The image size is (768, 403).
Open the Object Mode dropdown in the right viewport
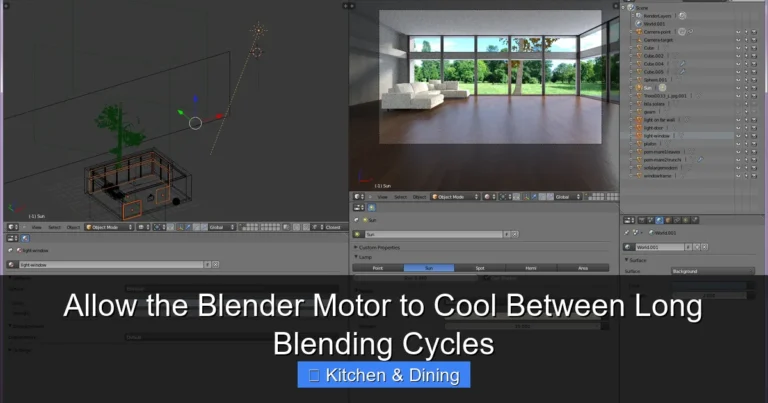click(x=455, y=197)
